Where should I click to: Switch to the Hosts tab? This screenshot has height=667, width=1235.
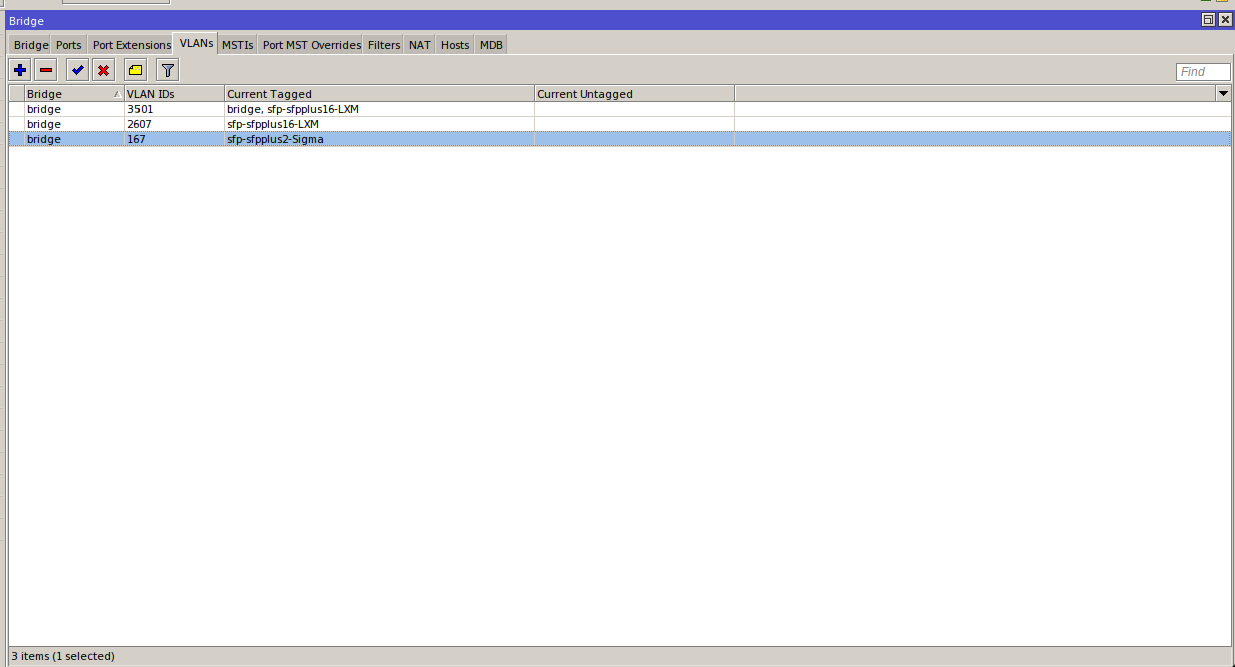click(x=455, y=45)
